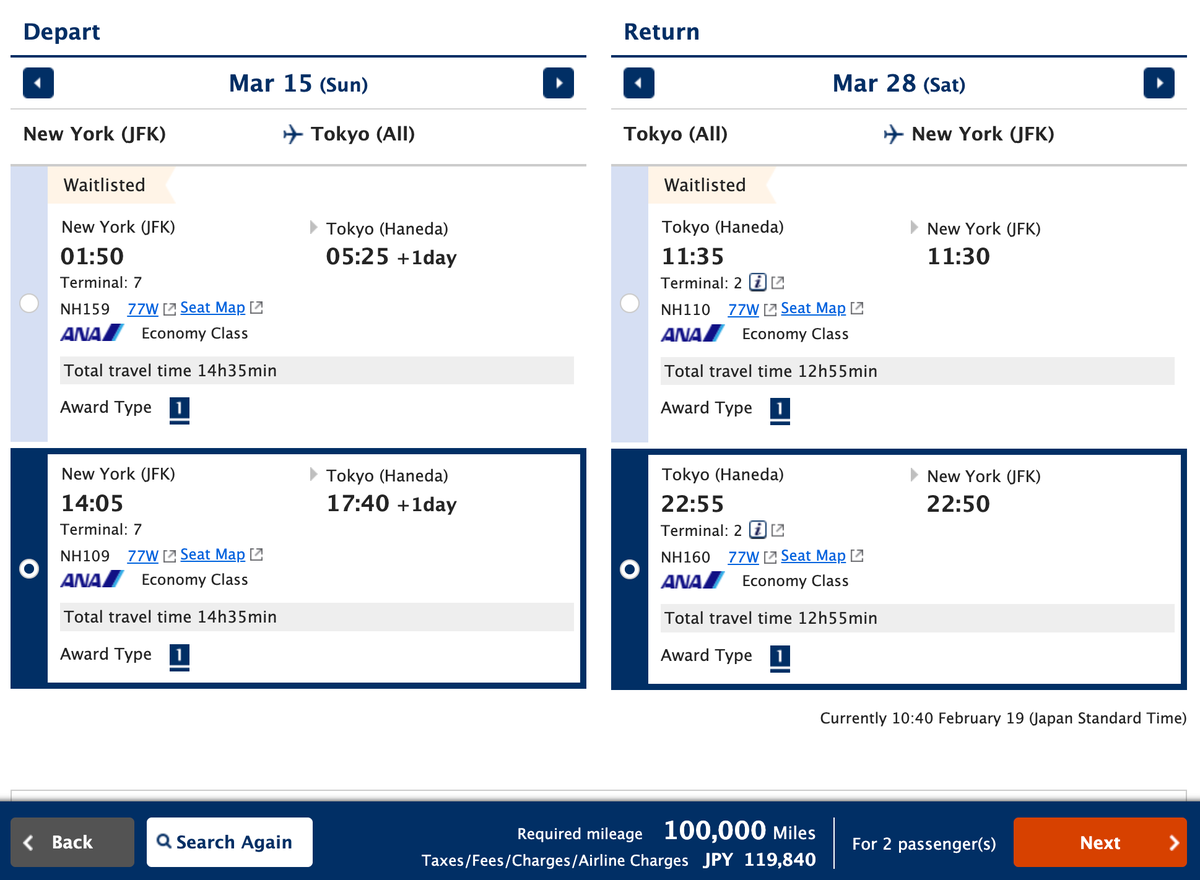Advance the departure date past Mar 15
1200x880 pixels.
pos(558,83)
